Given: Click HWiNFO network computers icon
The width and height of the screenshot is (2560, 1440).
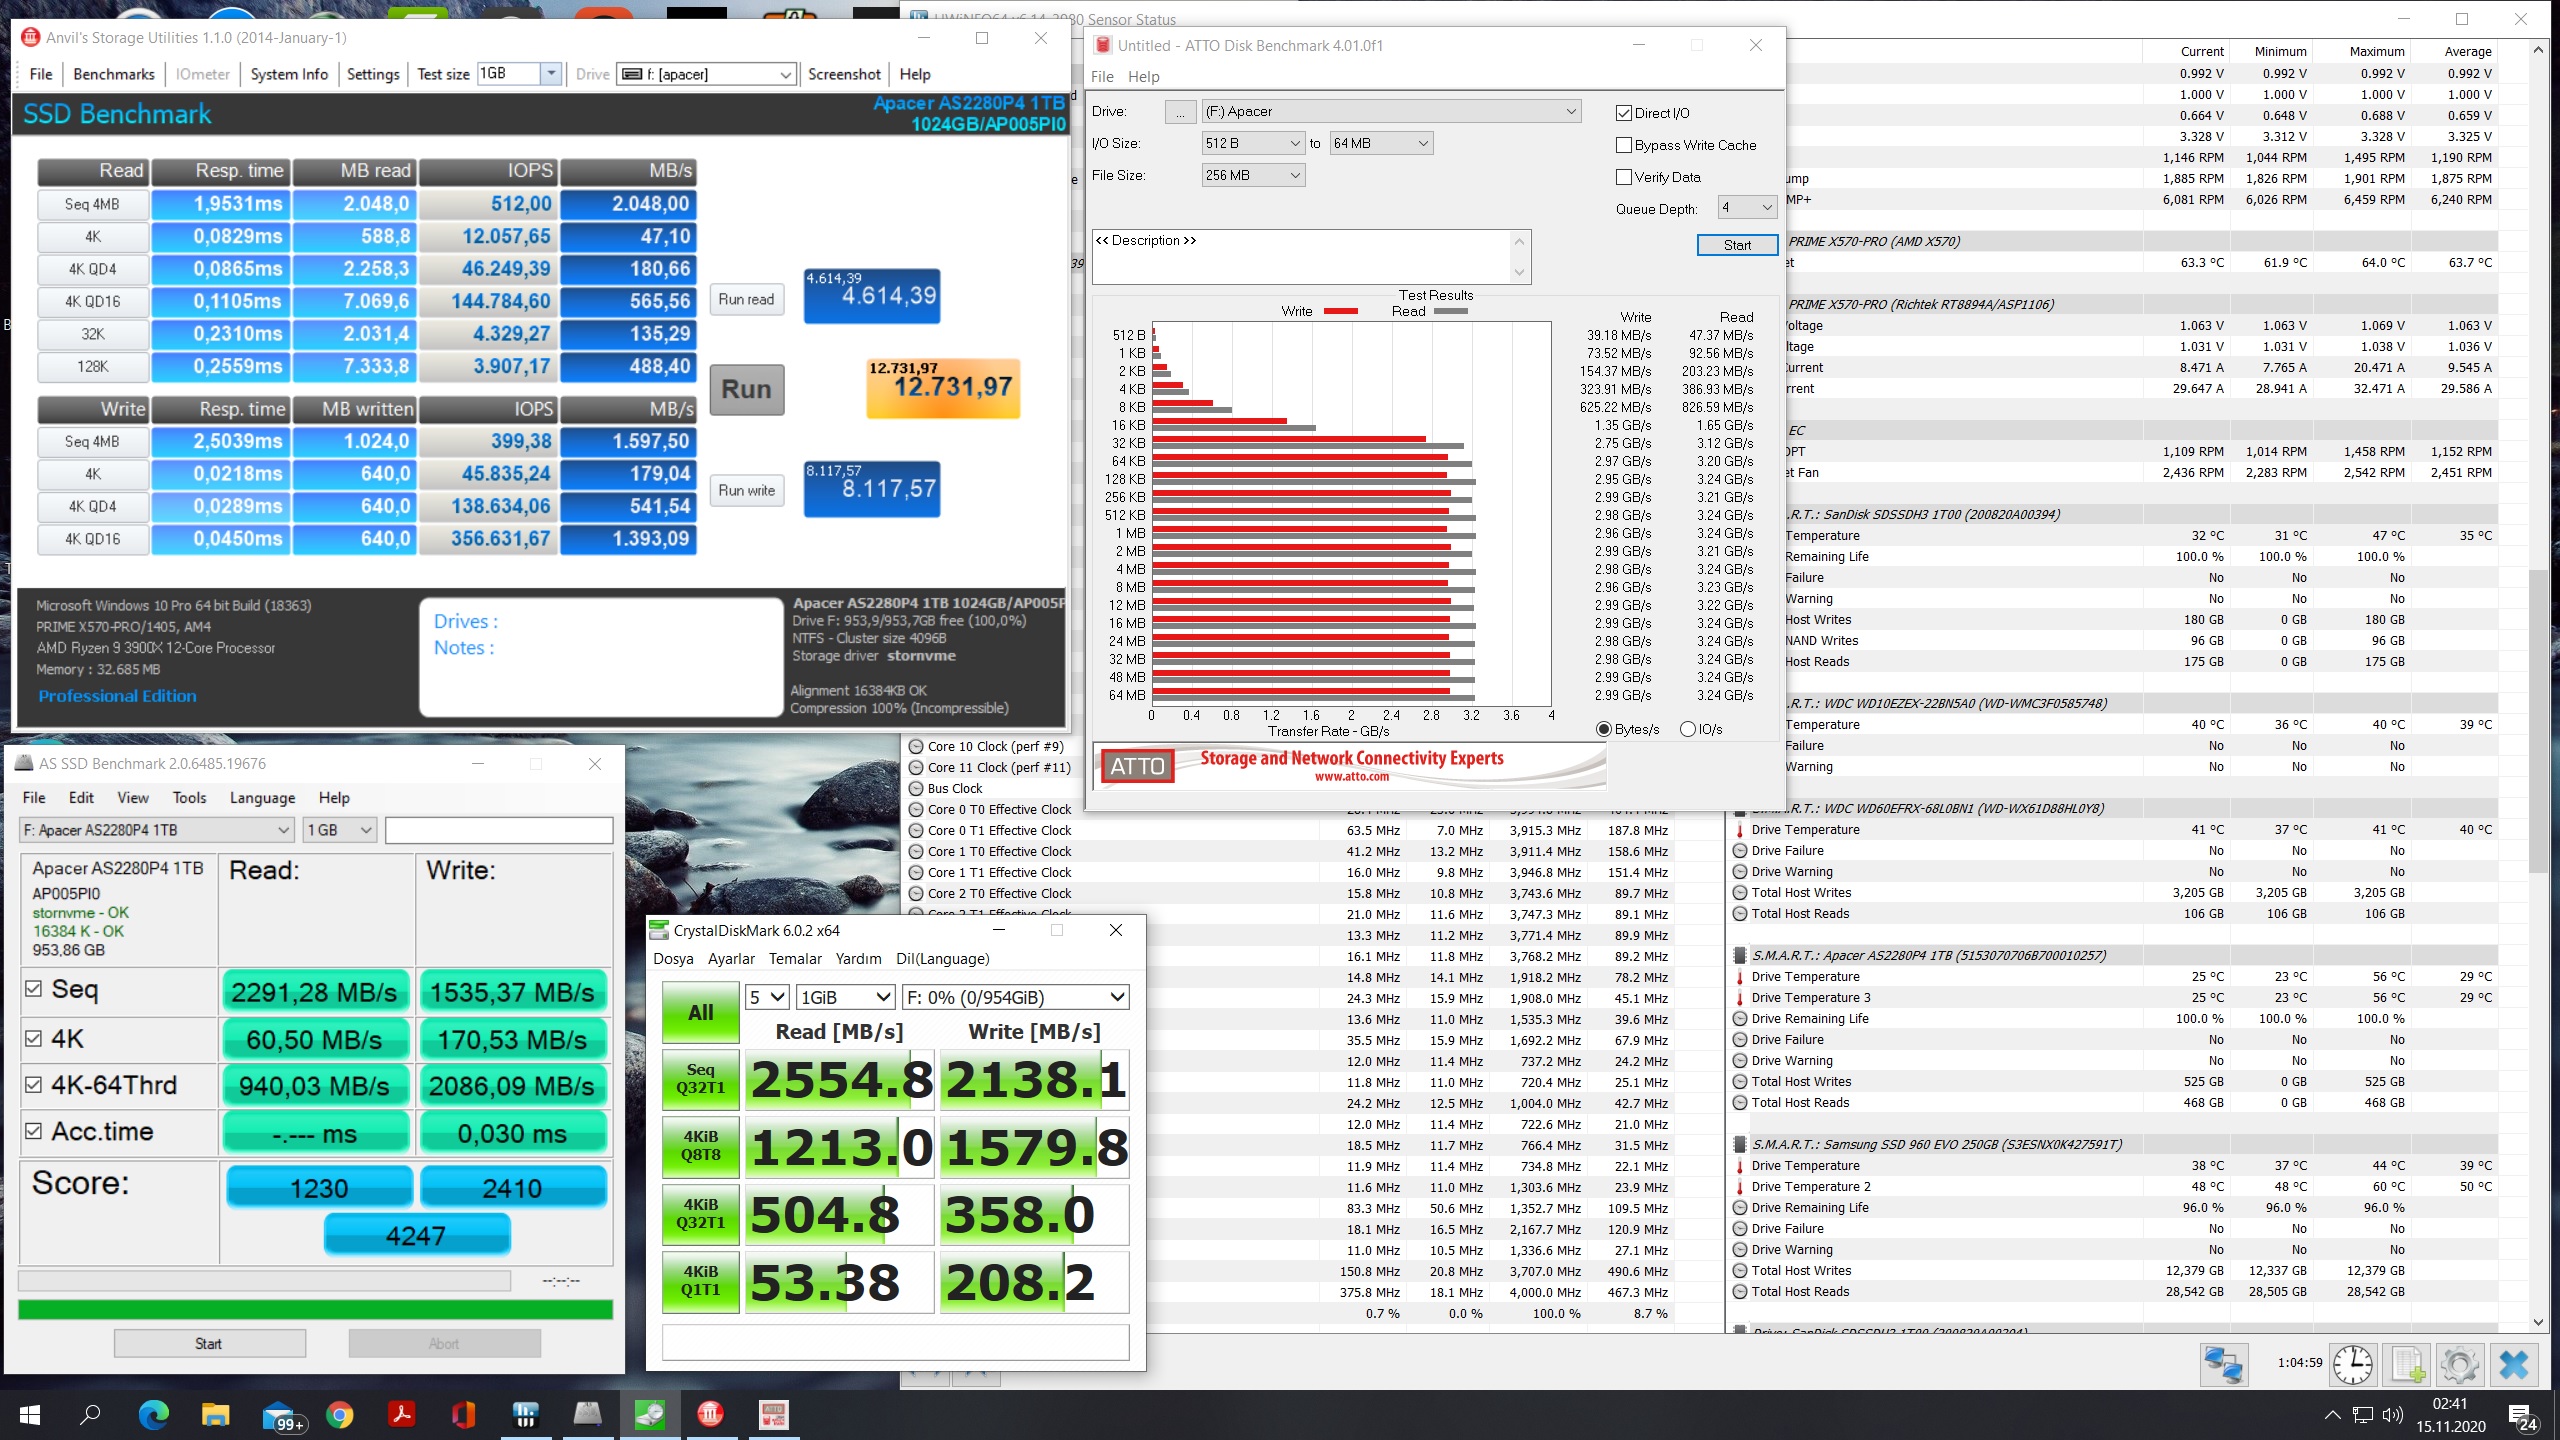Looking at the screenshot, I should [2224, 1365].
